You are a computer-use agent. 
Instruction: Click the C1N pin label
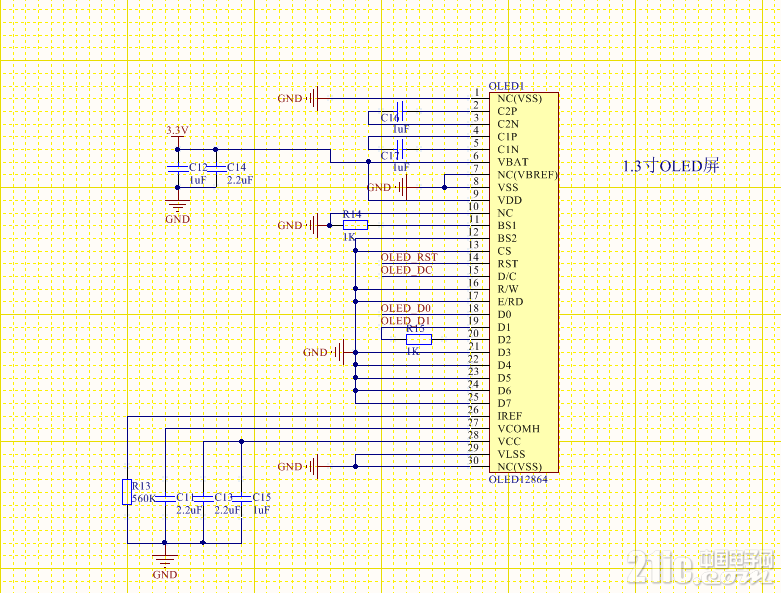click(508, 149)
